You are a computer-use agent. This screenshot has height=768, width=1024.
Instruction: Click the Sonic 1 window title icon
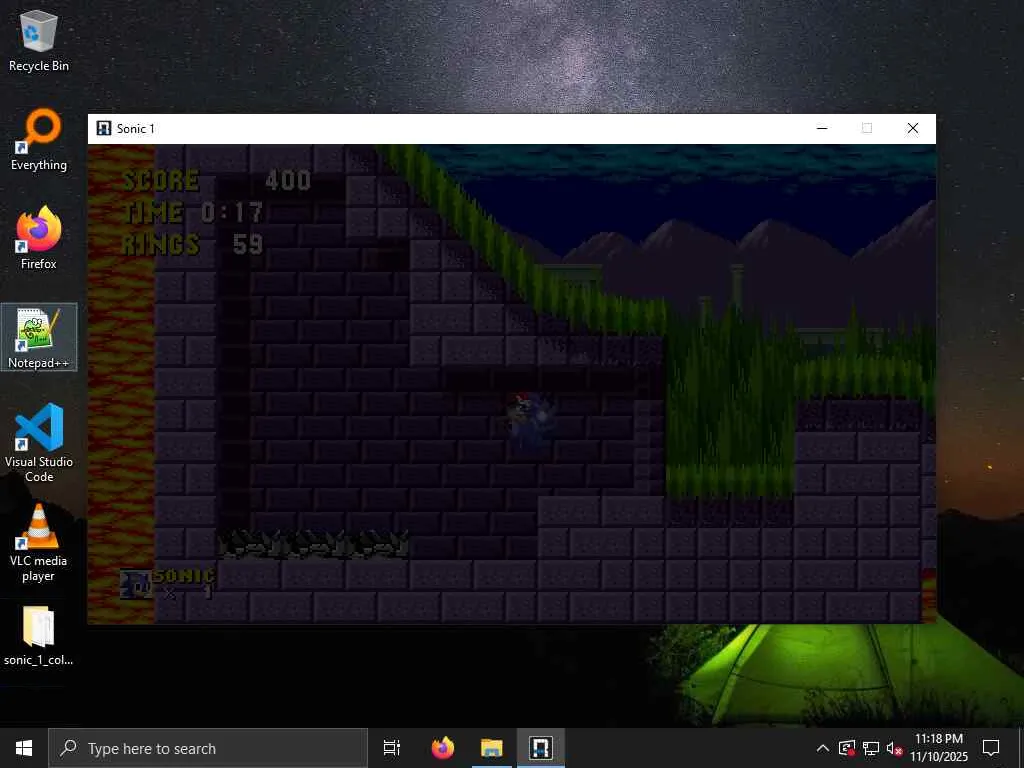coord(103,128)
